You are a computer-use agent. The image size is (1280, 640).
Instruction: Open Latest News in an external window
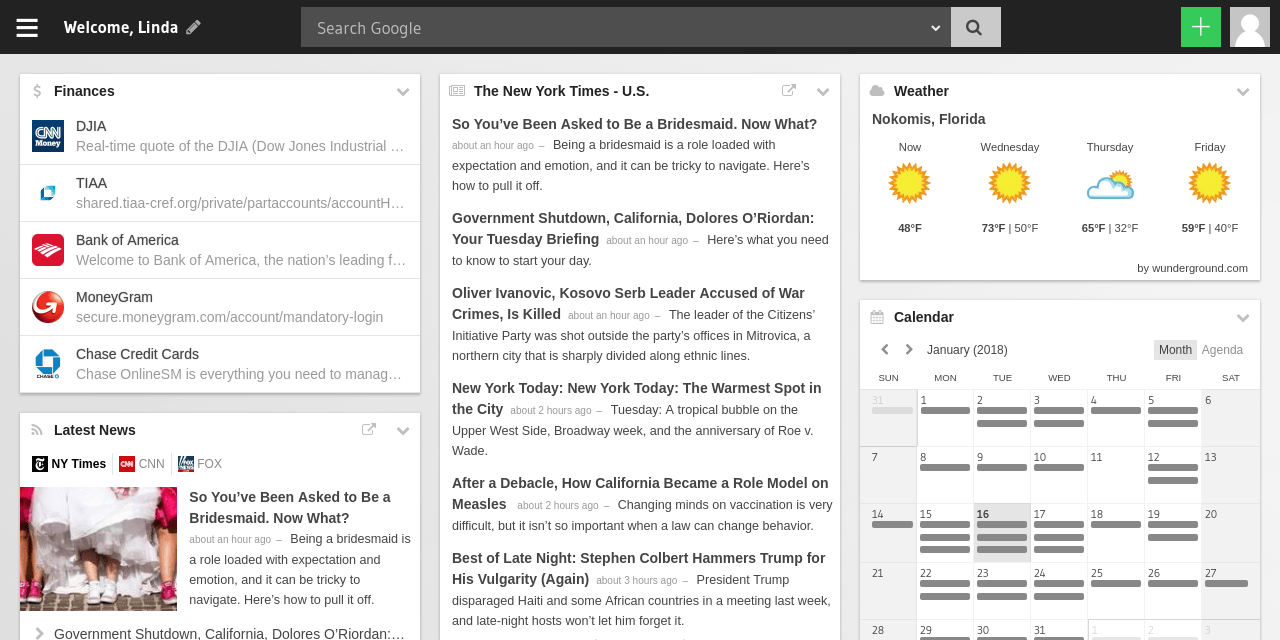click(x=369, y=429)
